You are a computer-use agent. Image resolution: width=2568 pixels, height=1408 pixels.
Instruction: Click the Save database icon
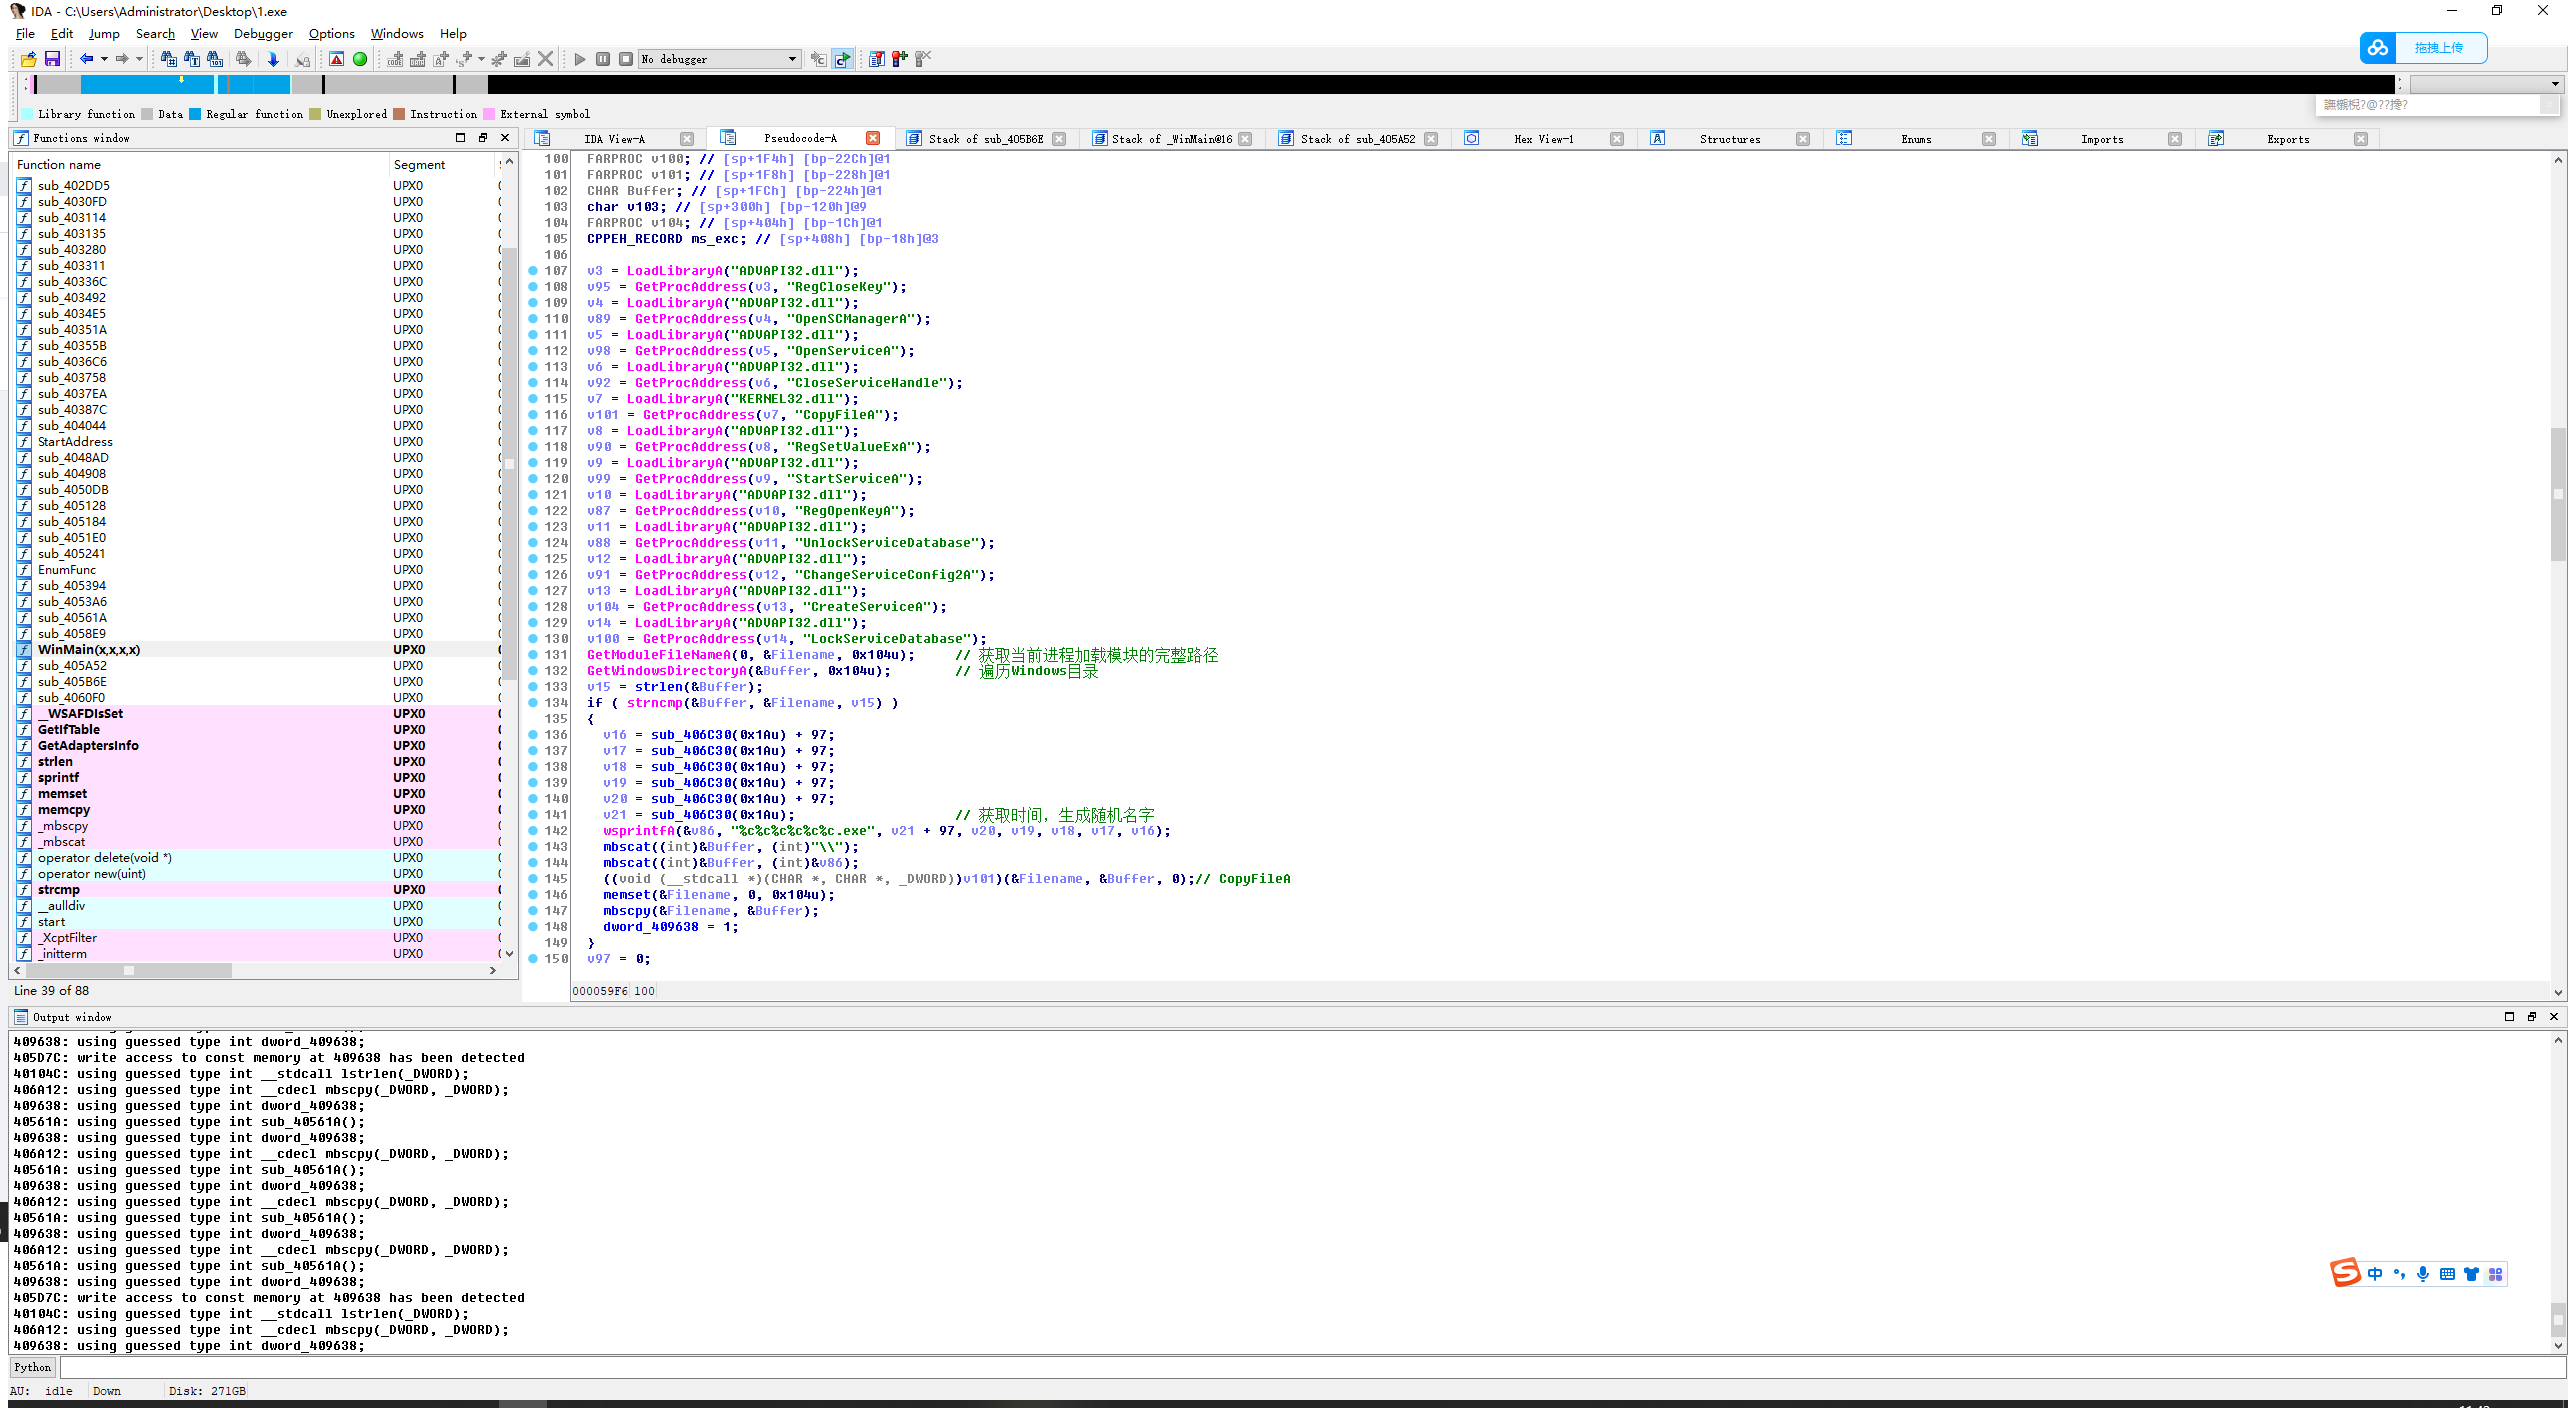tap(52, 59)
